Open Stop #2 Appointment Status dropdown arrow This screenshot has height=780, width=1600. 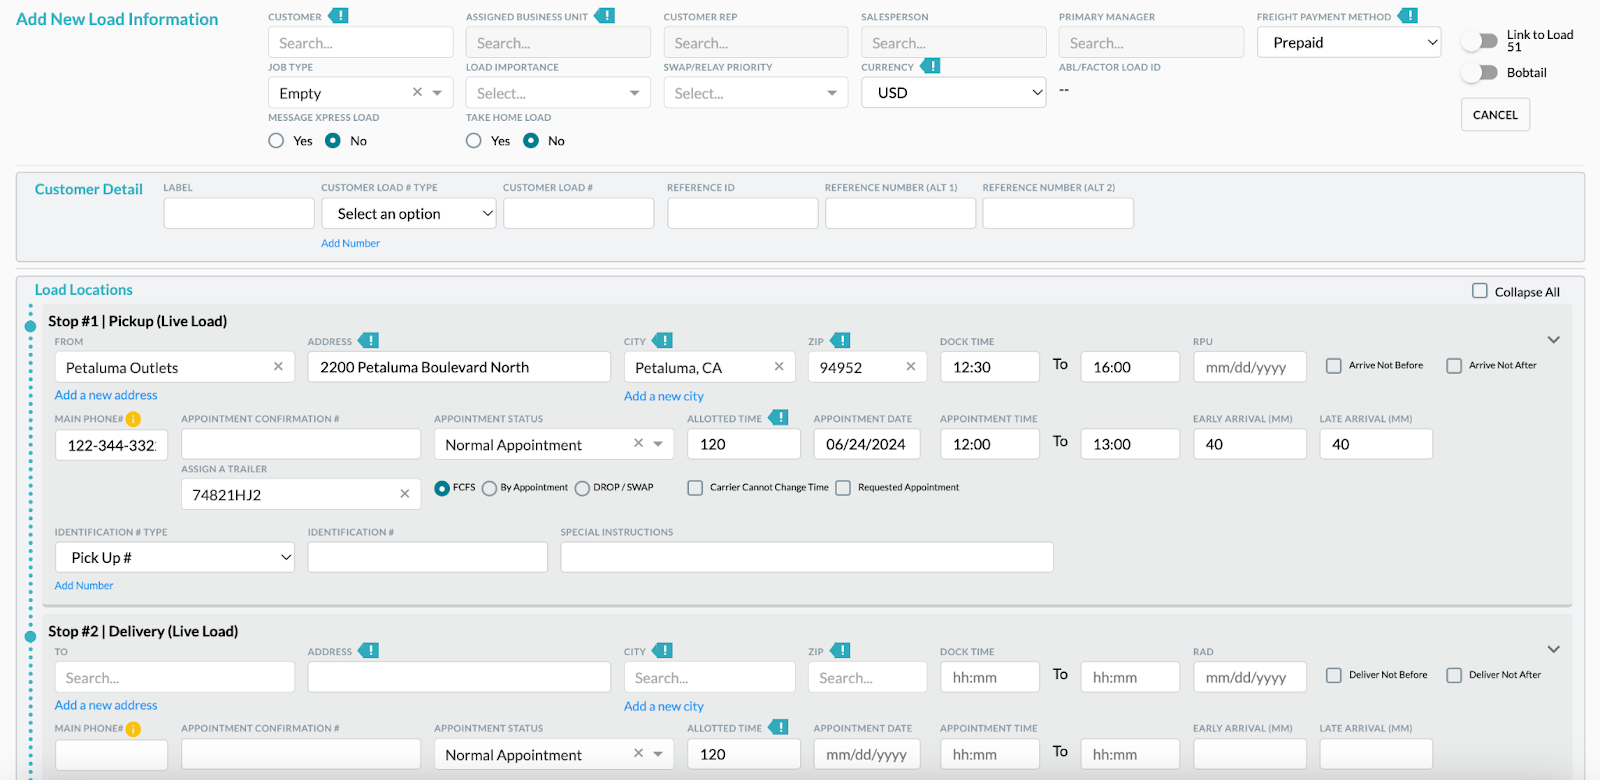click(658, 754)
